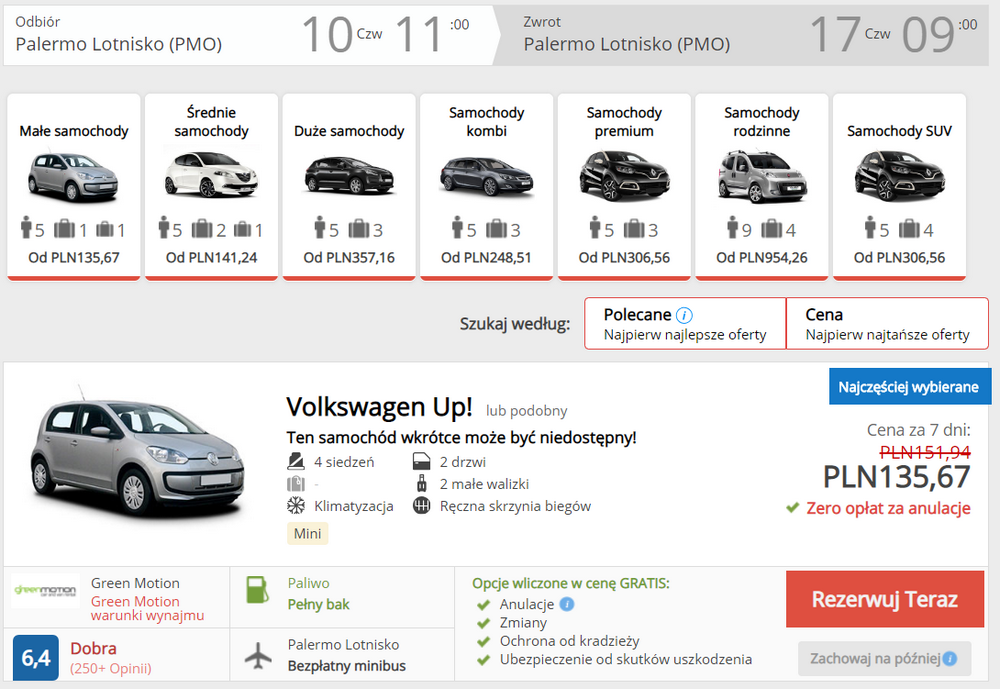Click the small suitcase icon by 2 małe walizki
1000x689 pixels.
coord(422,484)
